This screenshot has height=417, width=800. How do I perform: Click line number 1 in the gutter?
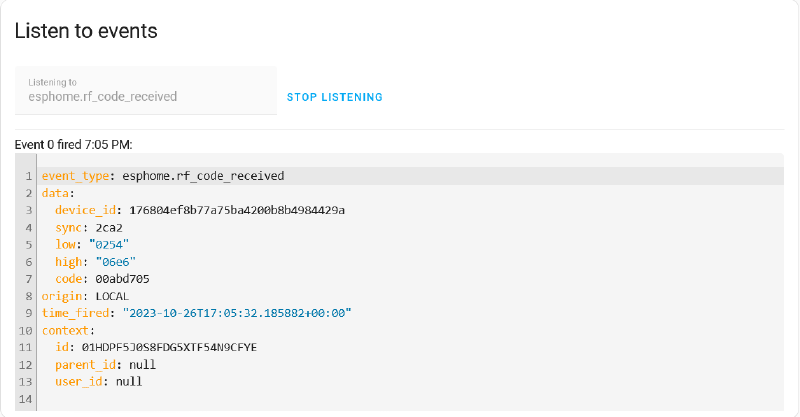[29, 176]
